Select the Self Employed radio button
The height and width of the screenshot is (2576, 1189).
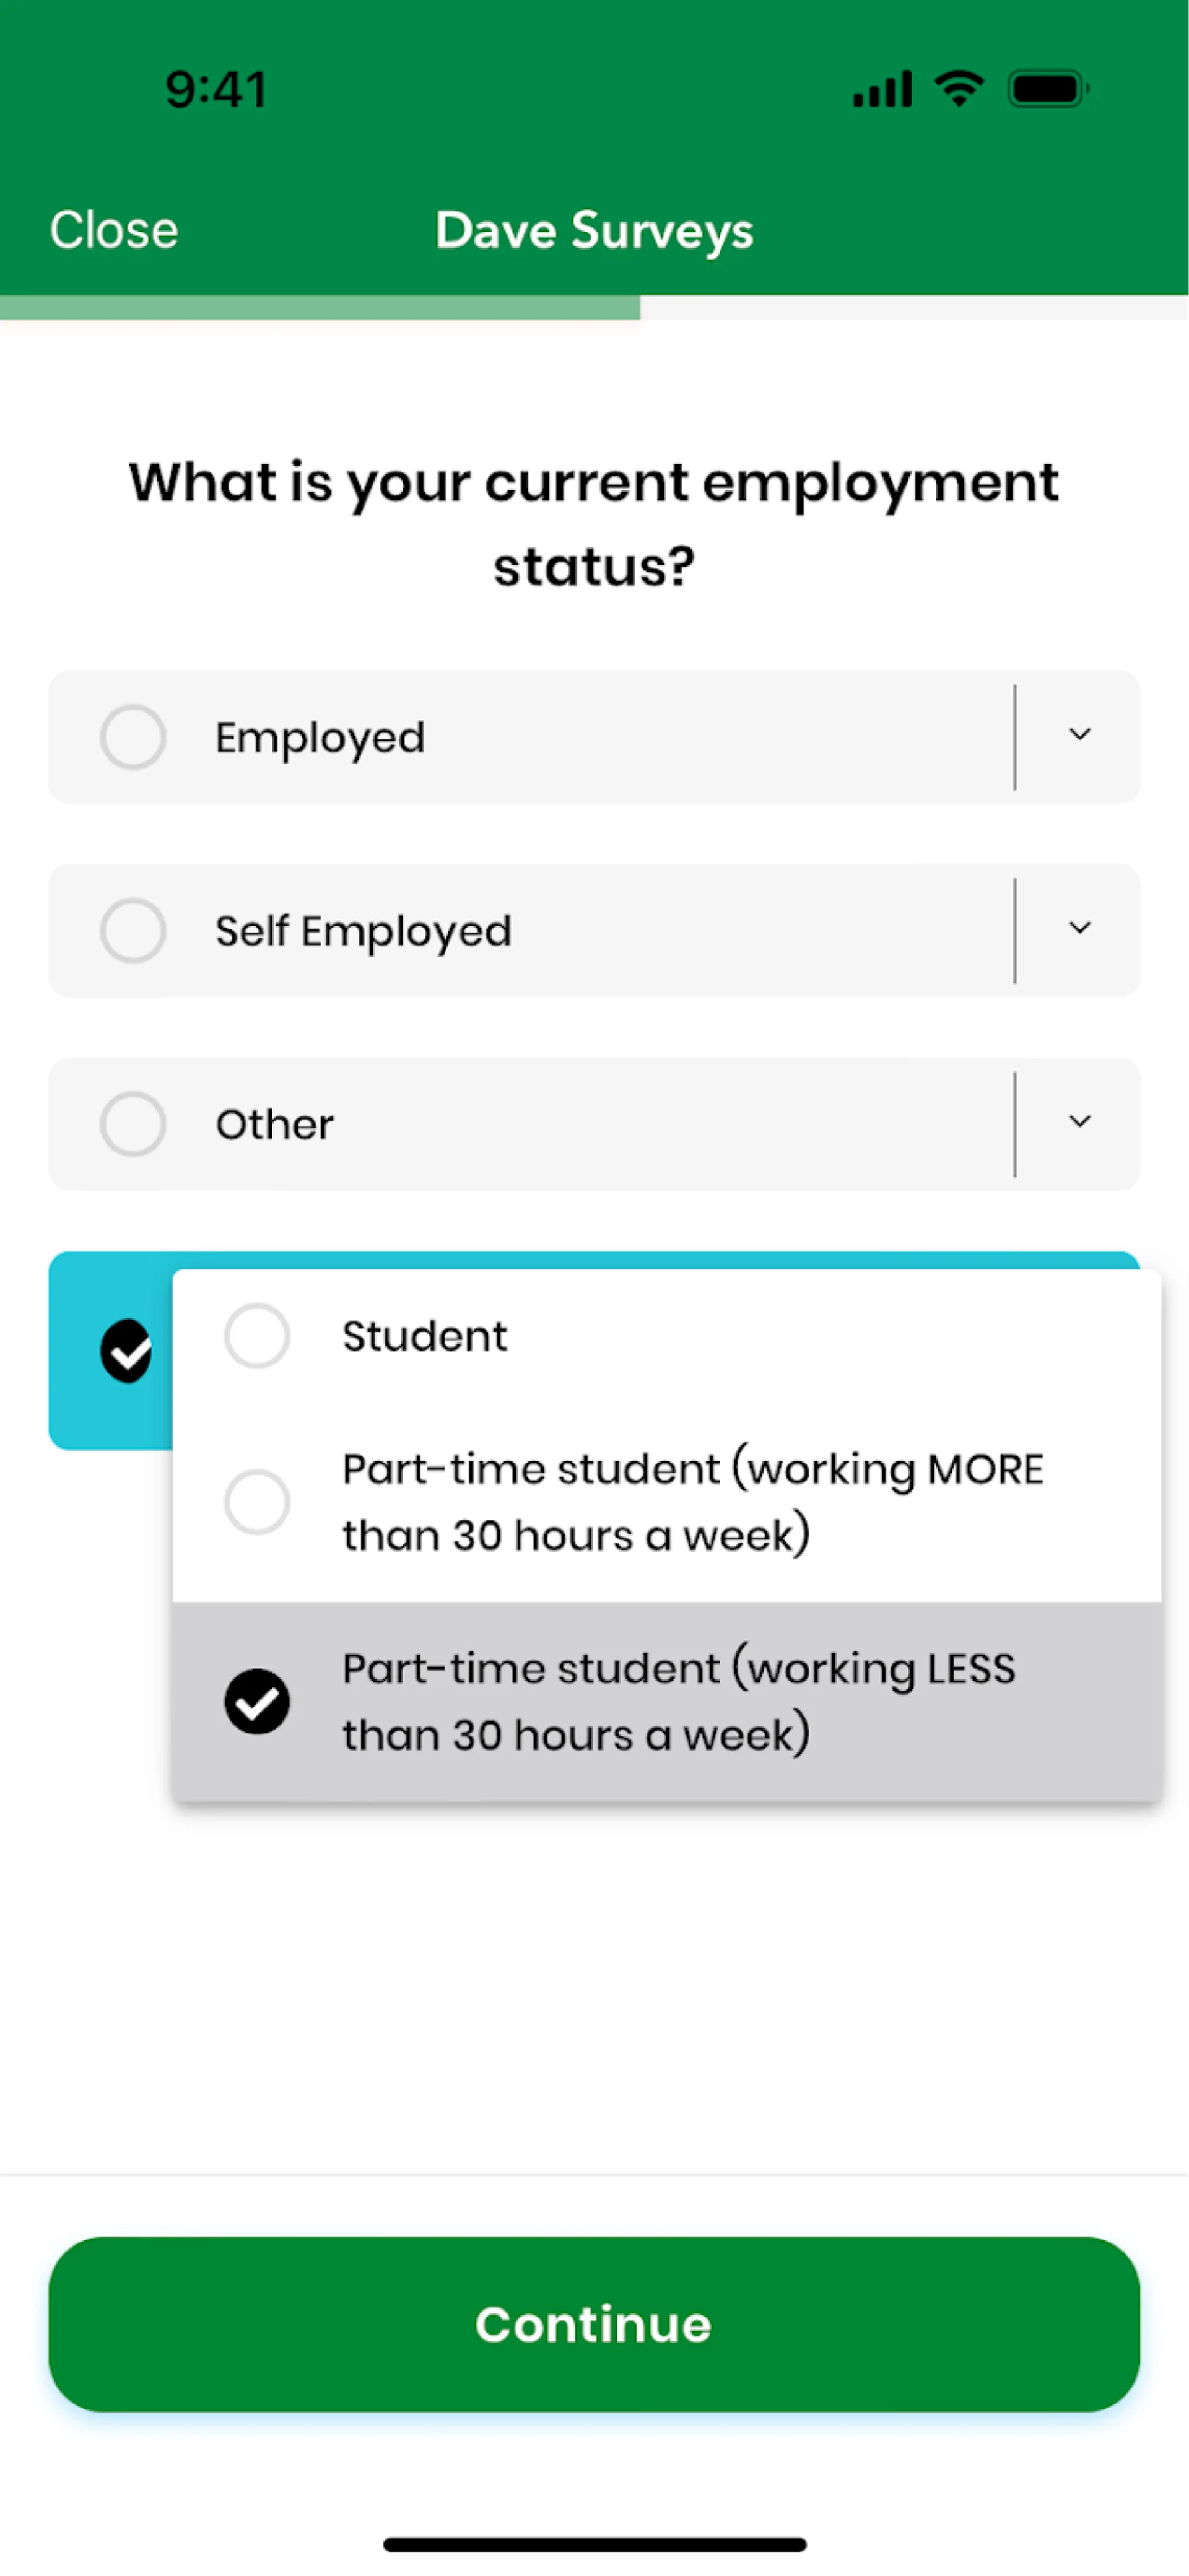tap(133, 931)
